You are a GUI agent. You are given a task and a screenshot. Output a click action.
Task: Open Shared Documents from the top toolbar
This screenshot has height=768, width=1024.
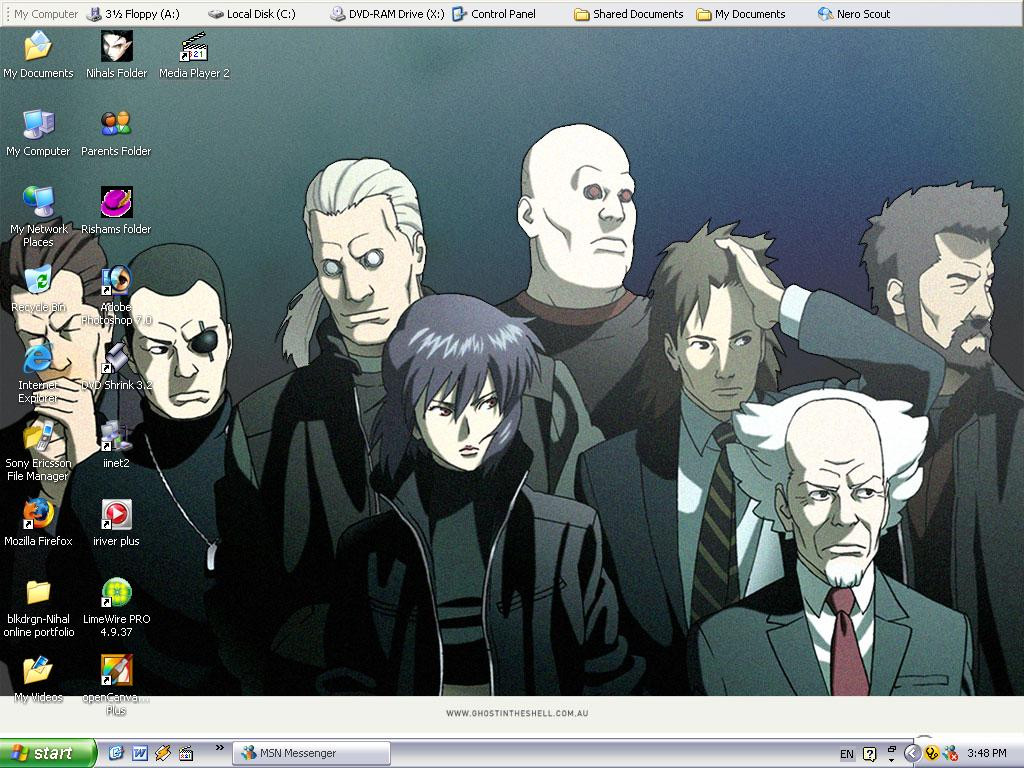pyautogui.click(x=629, y=14)
